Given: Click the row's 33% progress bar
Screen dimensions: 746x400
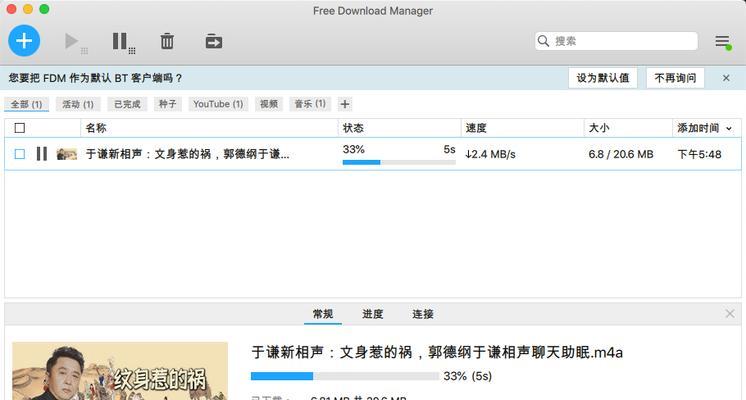Looking at the screenshot, I should (399, 162).
